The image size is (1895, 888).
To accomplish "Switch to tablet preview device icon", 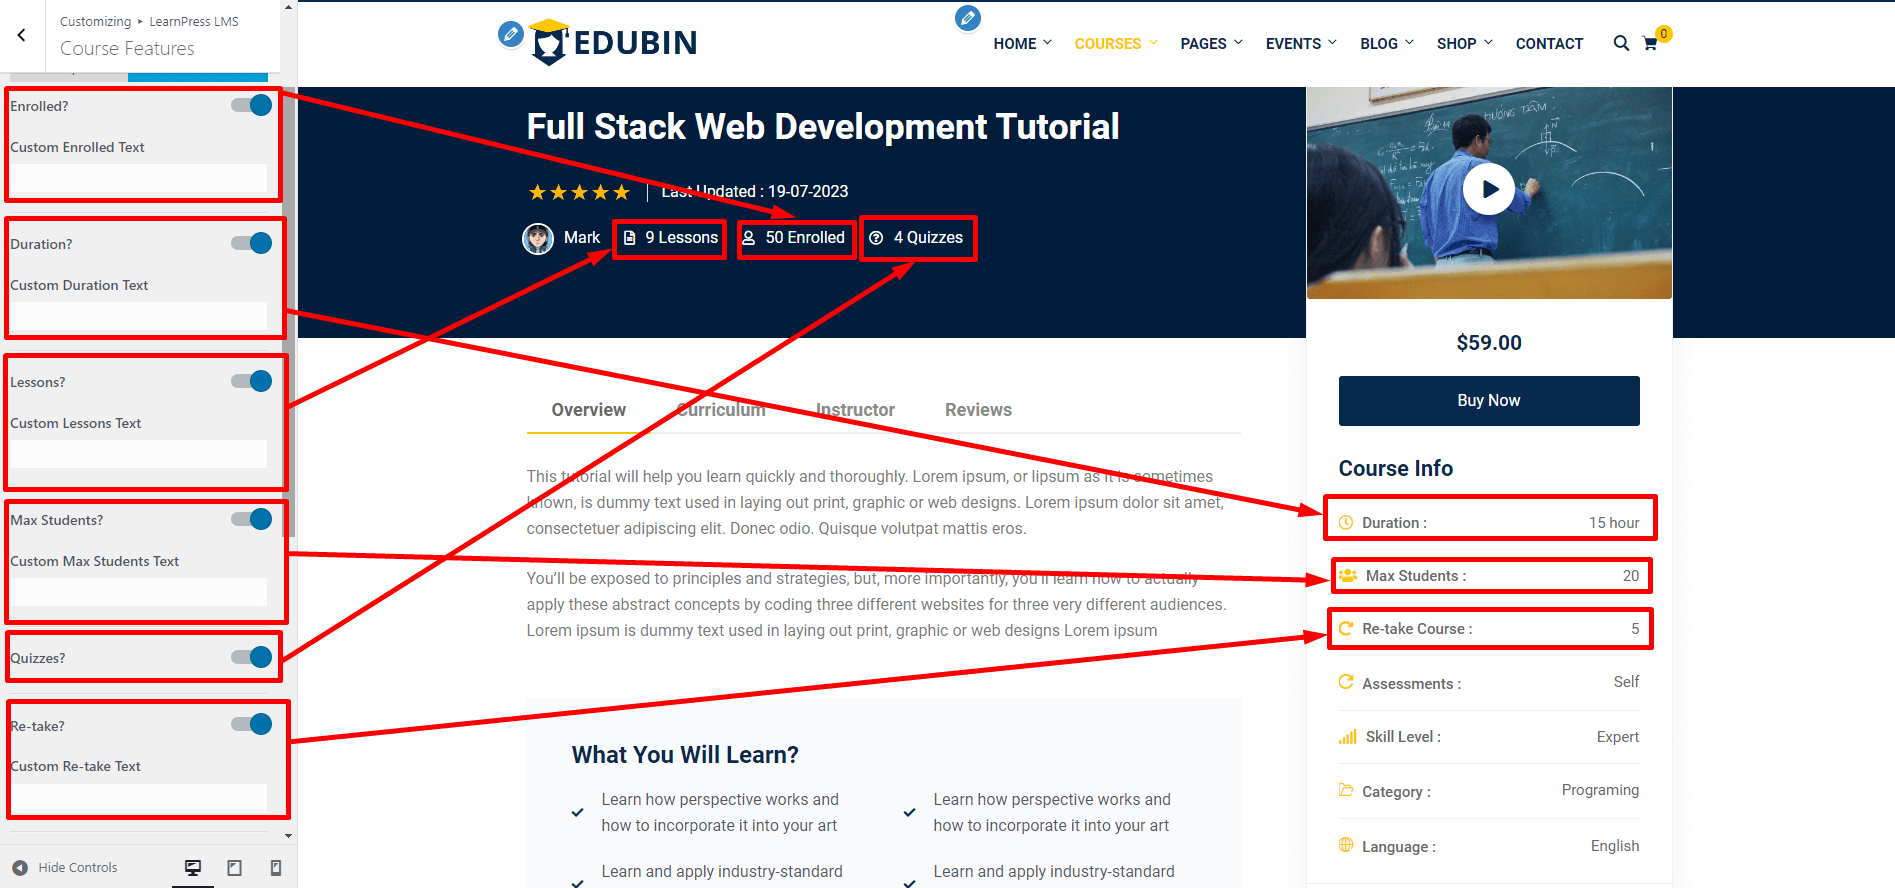I will (235, 868).
